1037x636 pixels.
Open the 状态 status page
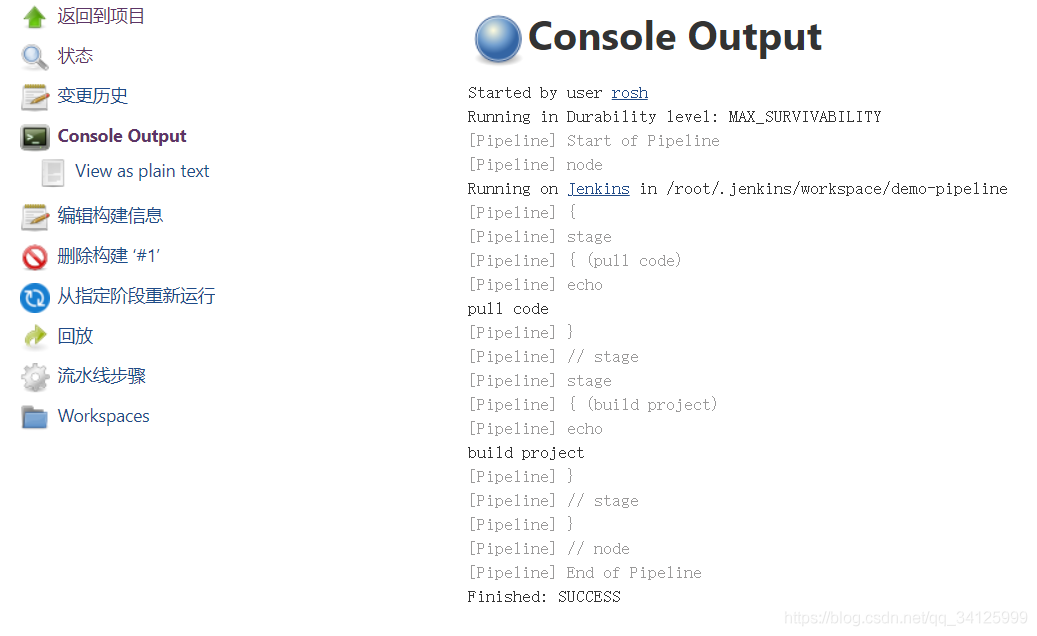(x=75, y=56)
